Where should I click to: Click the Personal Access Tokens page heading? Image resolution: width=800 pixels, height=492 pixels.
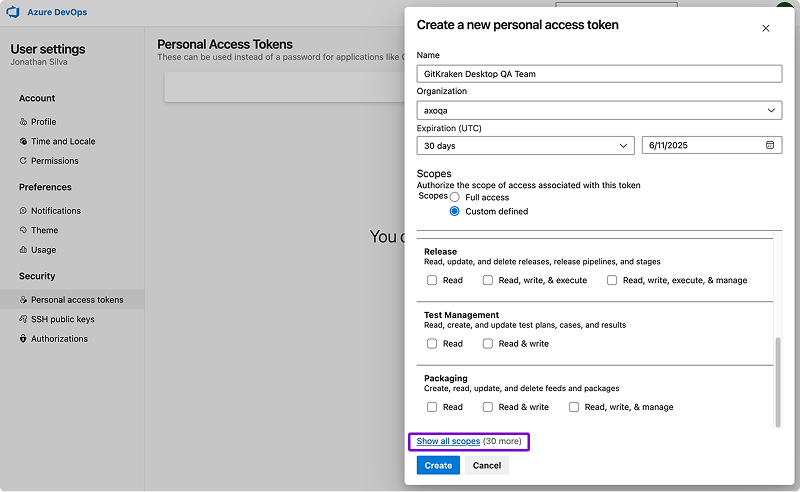tap(225, 44)
